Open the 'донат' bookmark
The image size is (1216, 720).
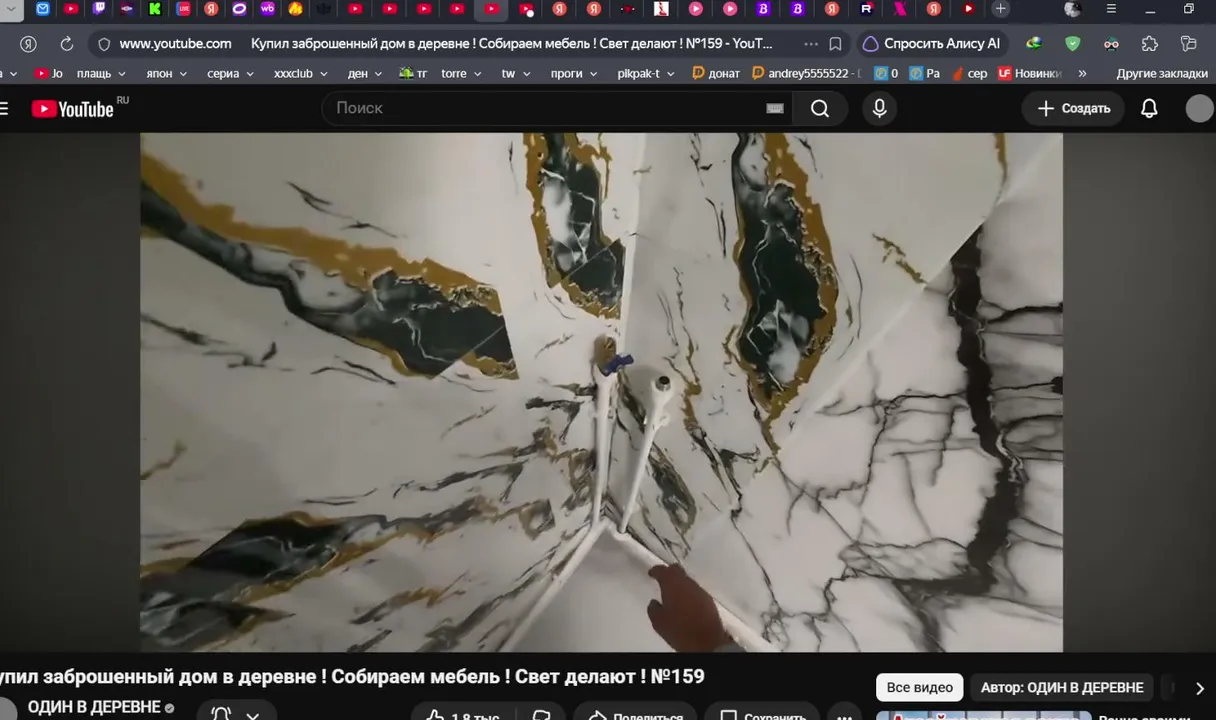[716, 74]
